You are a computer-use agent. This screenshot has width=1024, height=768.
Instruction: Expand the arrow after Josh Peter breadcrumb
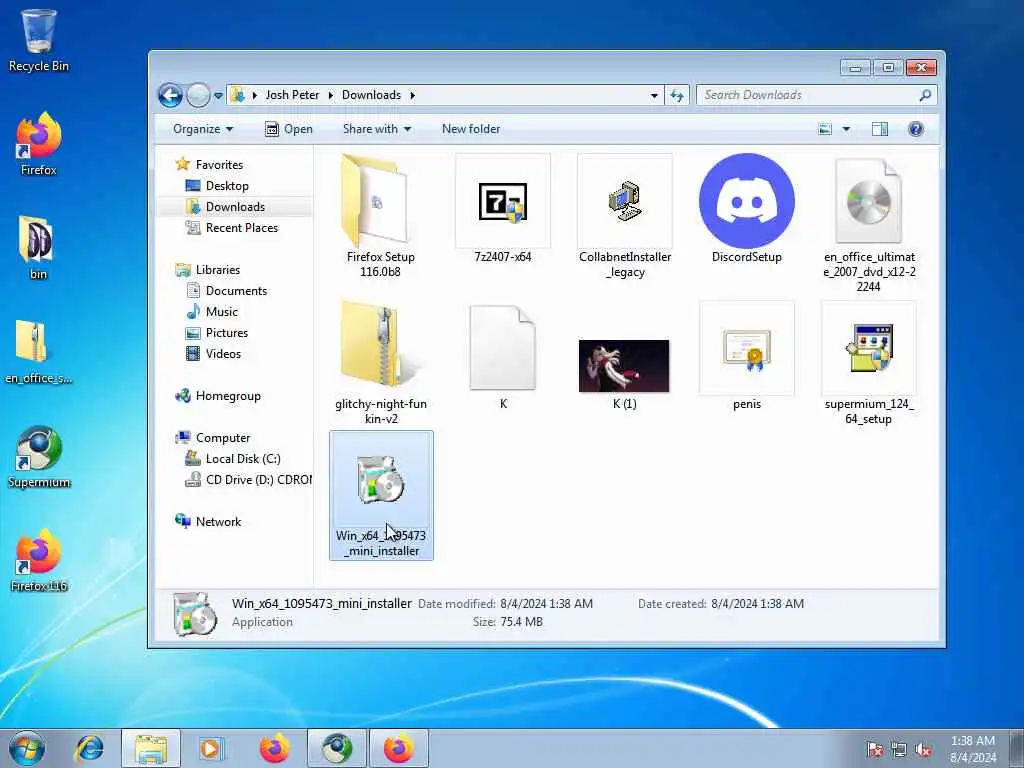(x=330, y=95)
